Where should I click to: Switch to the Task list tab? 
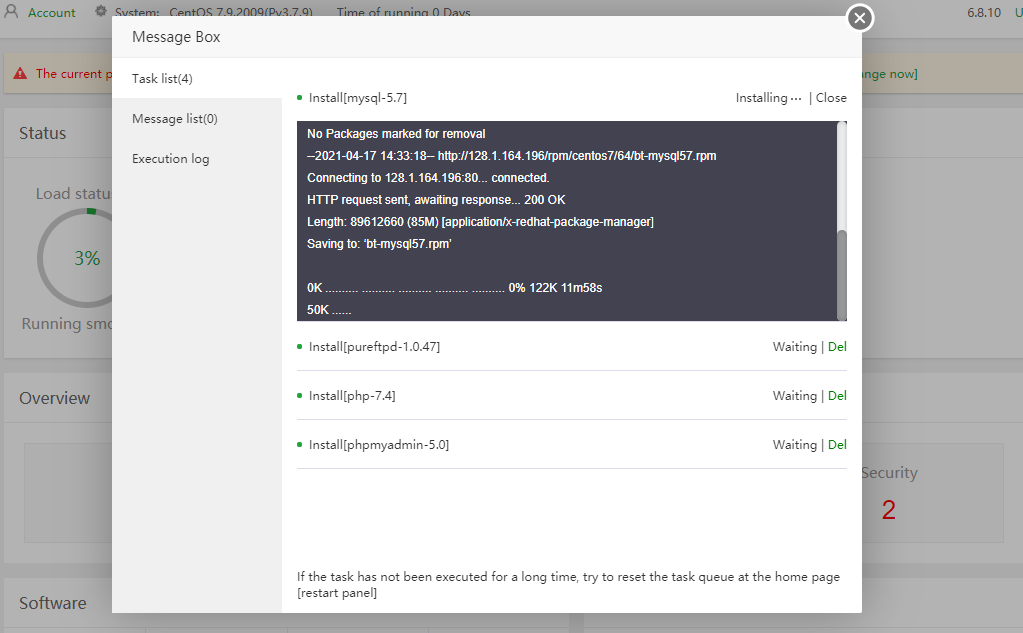coord(162,78)
